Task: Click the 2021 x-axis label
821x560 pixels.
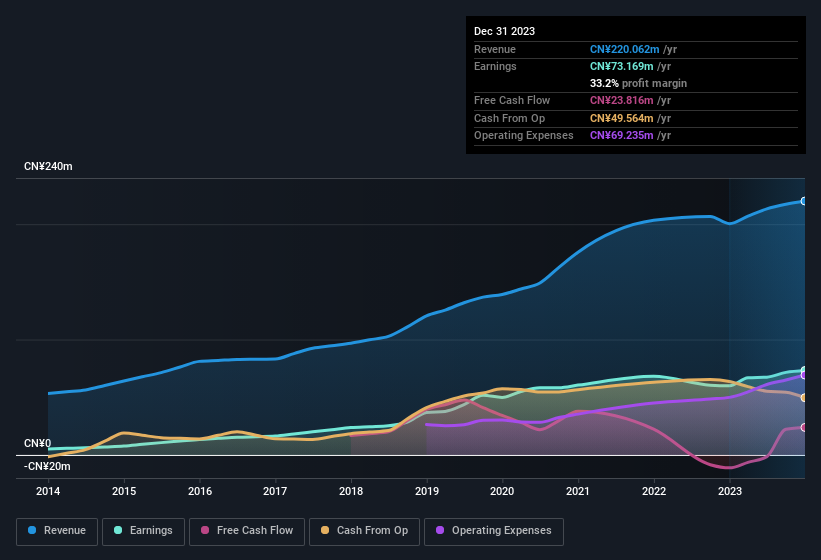Action: 578,491
